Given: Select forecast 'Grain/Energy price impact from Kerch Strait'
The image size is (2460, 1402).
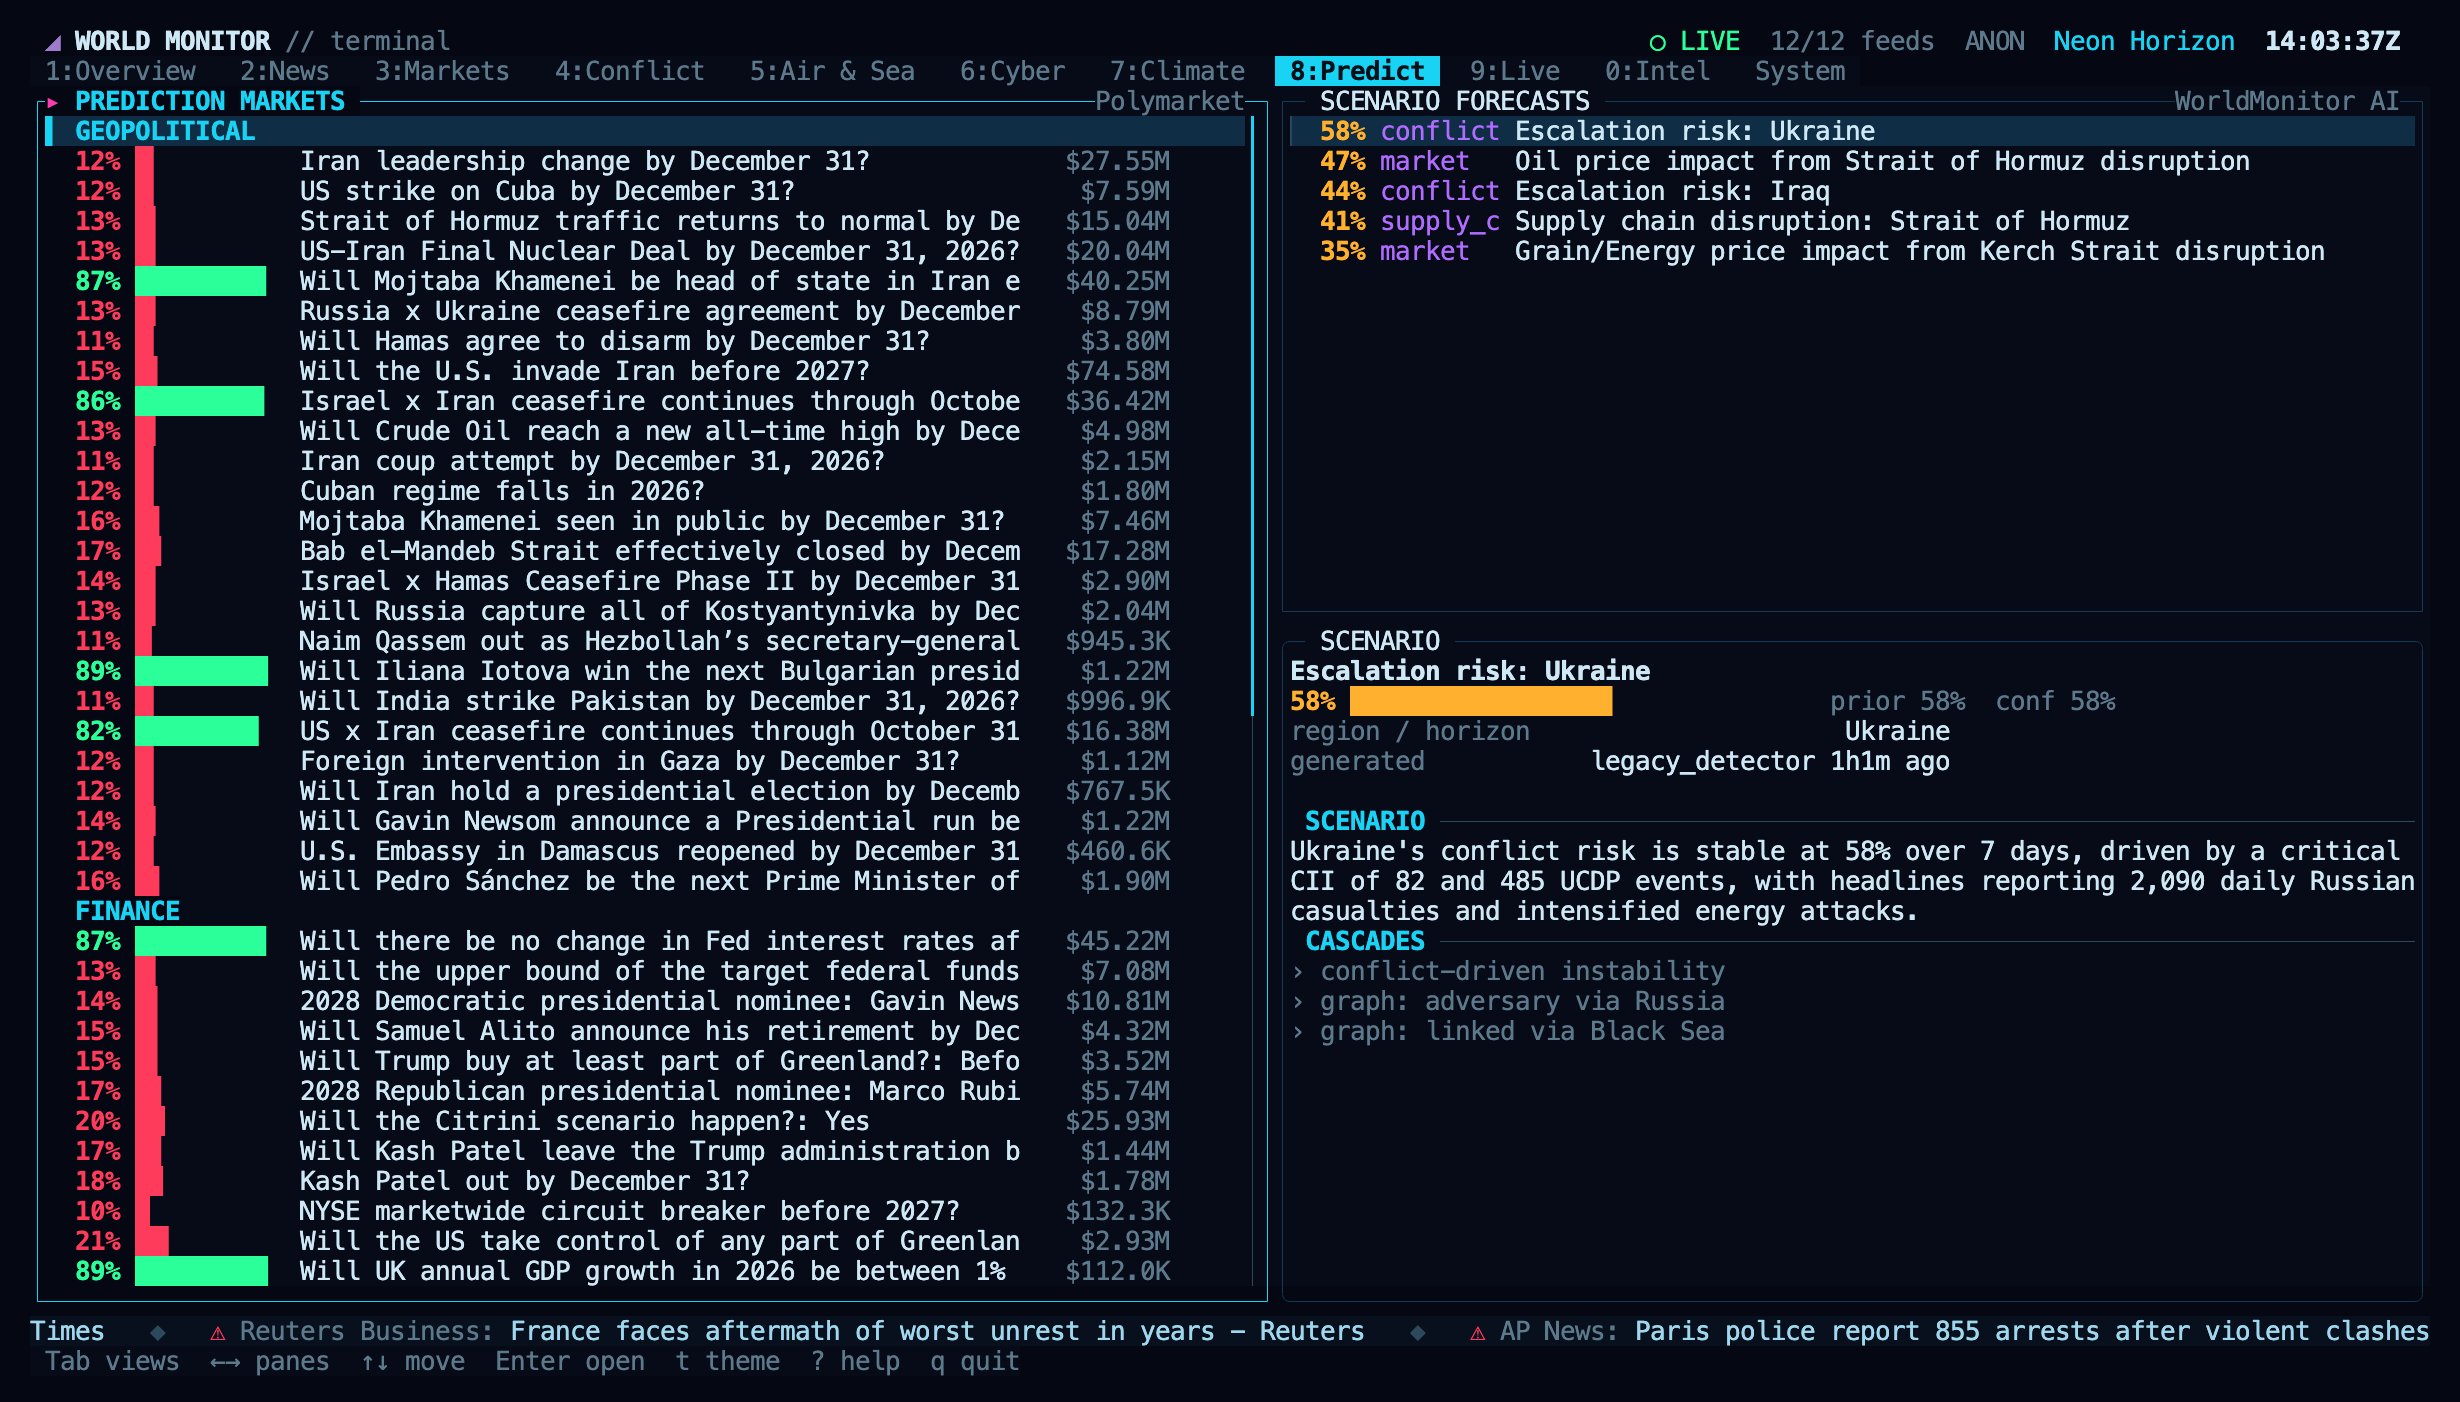Looking at the screenshot, I should point(1852,251).
